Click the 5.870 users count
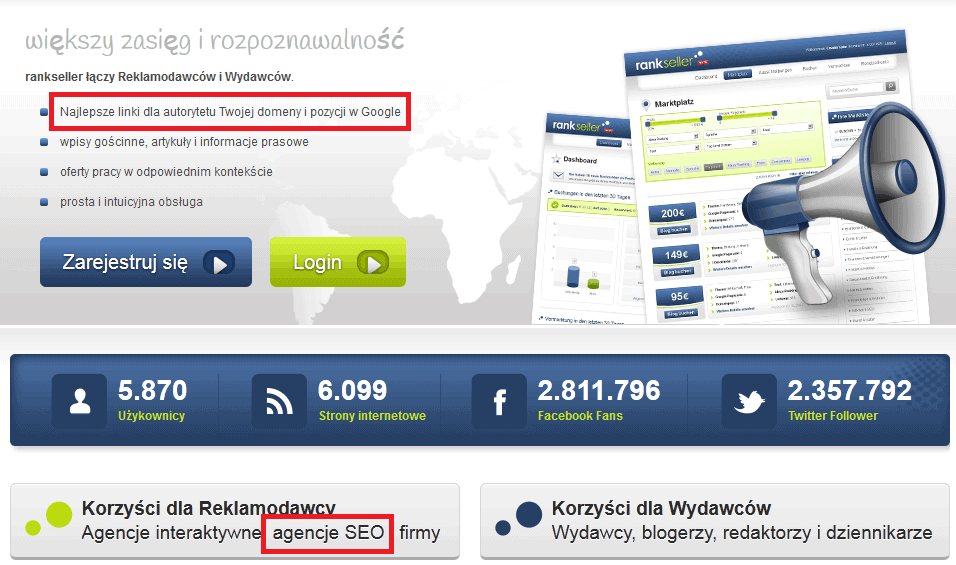Viewport: 956px width, 565px height. [152, 390]
